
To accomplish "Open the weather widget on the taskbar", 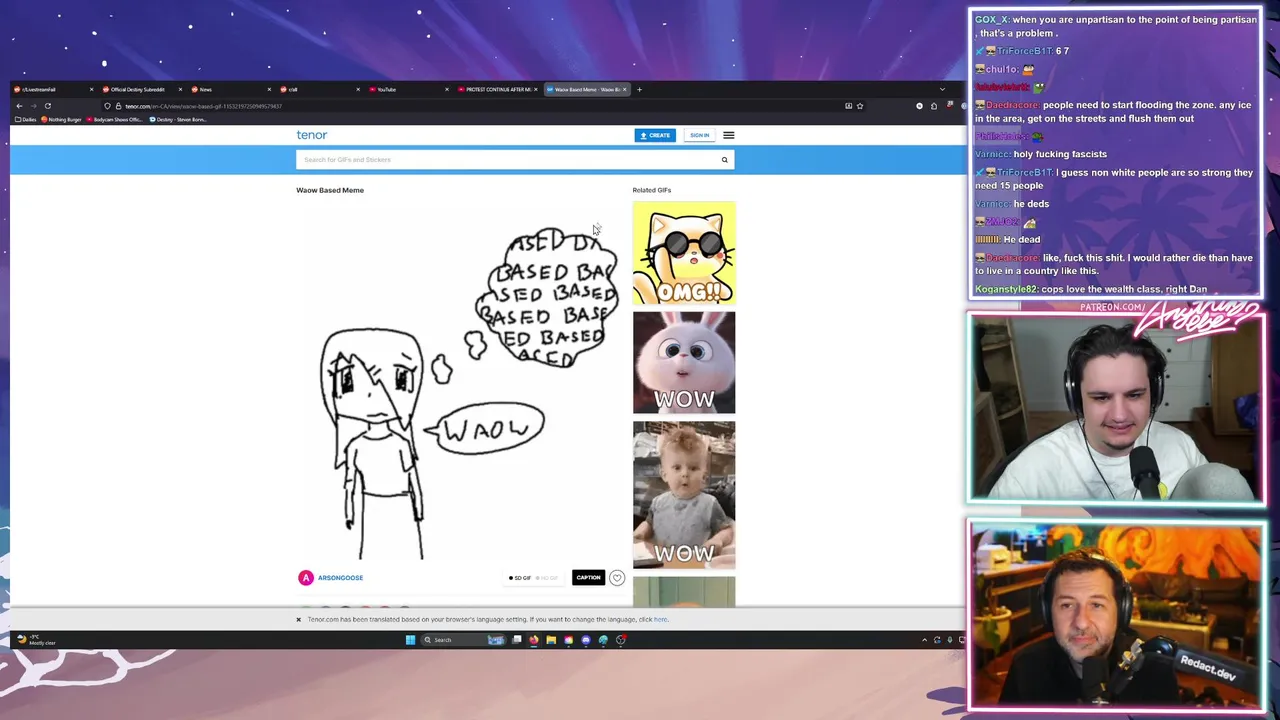I will (38, 640).
